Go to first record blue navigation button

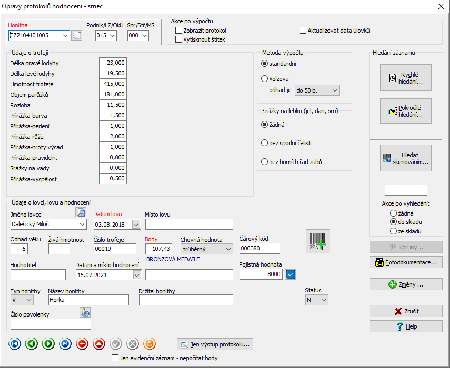15,344
